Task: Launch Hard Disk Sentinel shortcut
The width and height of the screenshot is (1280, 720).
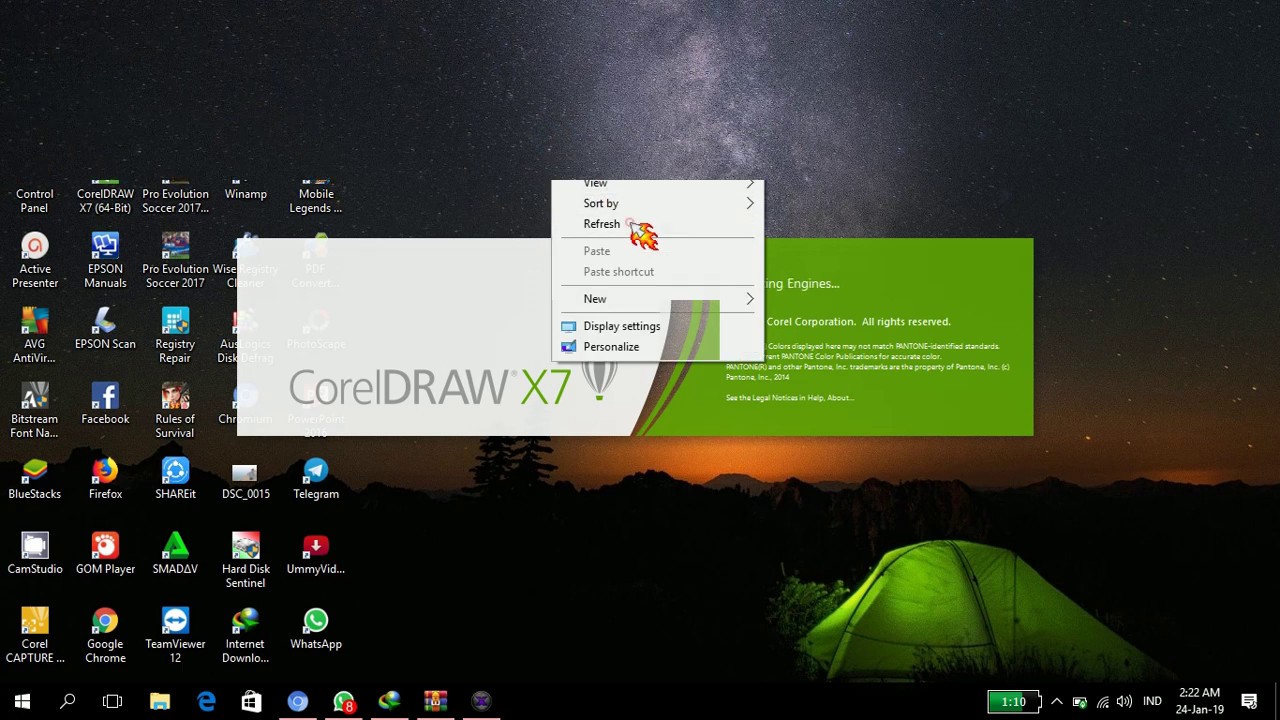Action: click(x=245, y=561)
